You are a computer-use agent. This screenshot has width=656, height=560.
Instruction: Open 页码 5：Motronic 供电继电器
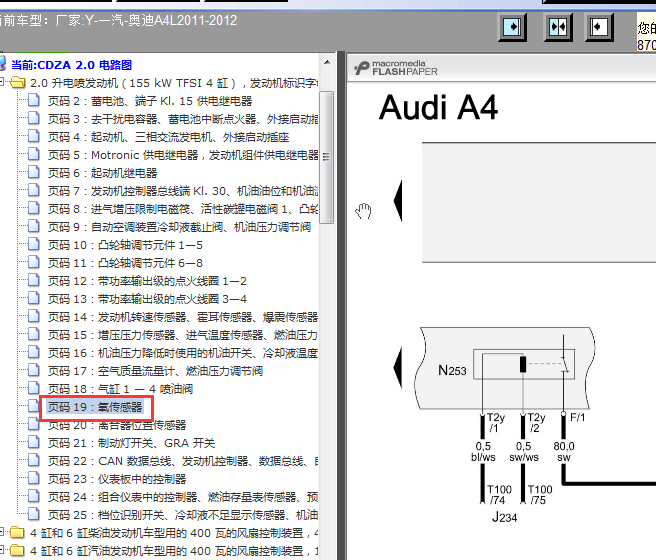[x=182, y=155]
